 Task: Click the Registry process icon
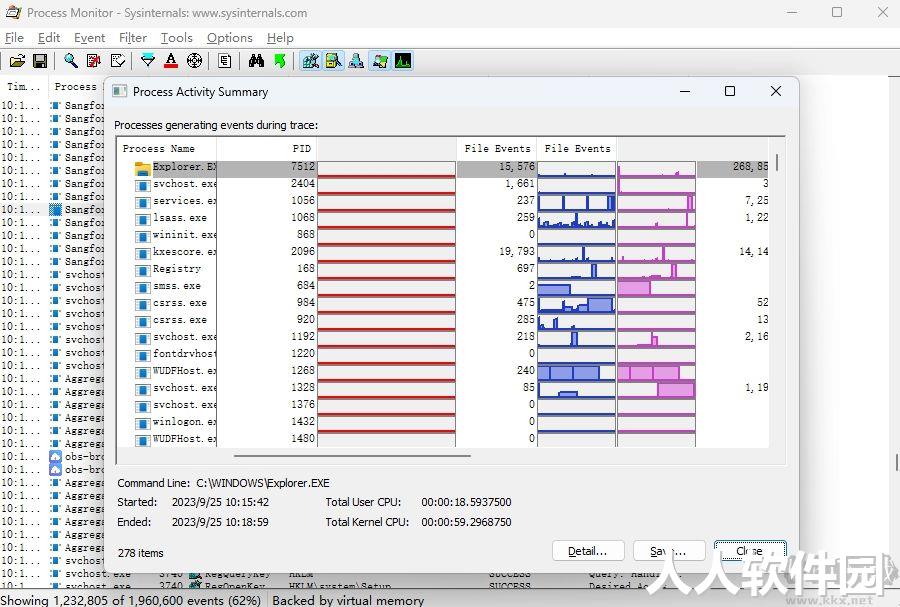[142, 270]
